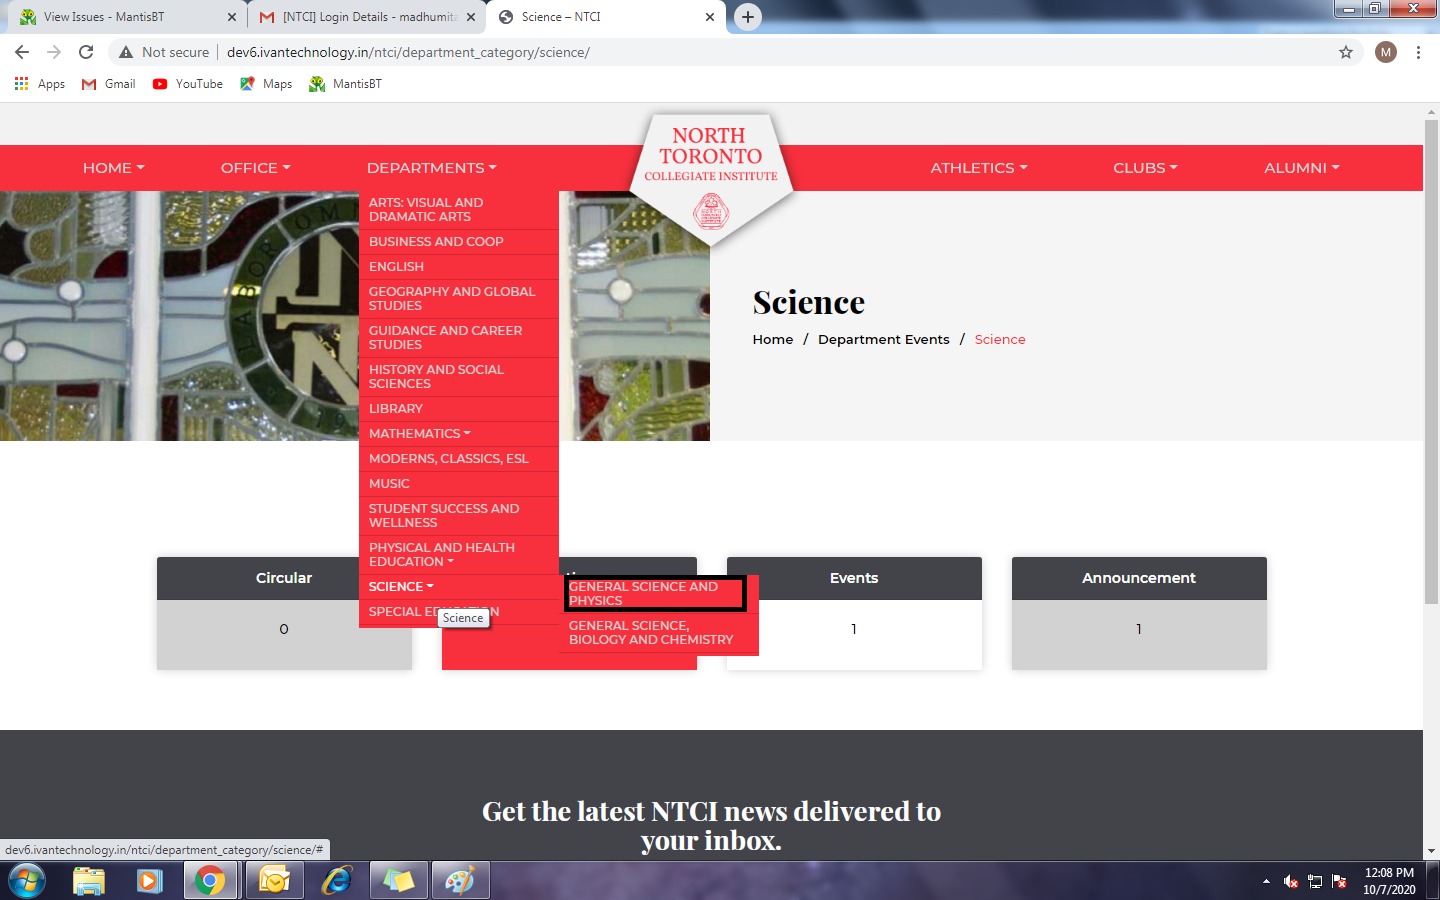Open the Chrome three-dot menu

point(1418,52)
